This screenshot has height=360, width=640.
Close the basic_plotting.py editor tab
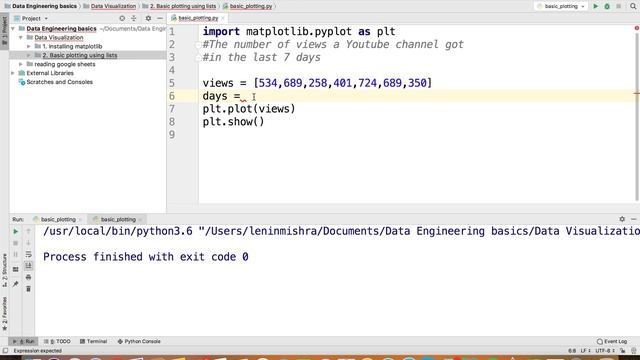click(223, 18)
